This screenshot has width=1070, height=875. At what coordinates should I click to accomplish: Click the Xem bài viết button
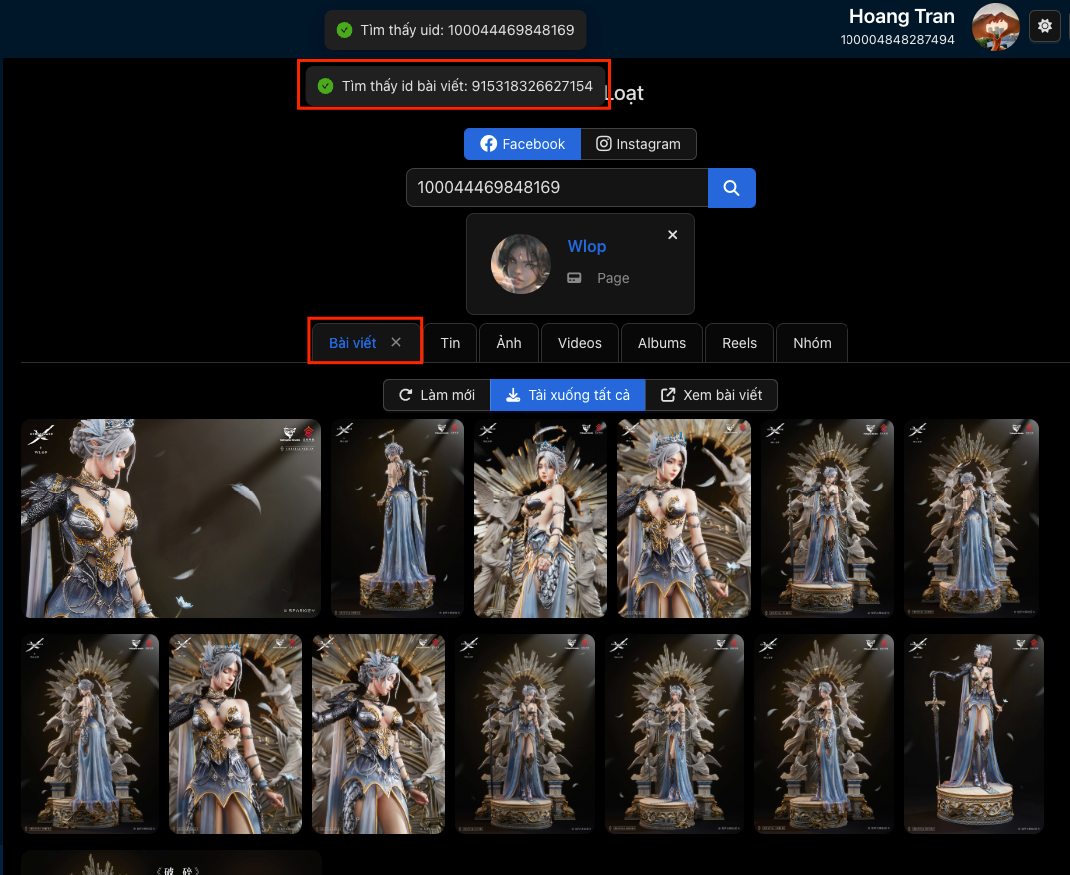(x=711, y=395)
